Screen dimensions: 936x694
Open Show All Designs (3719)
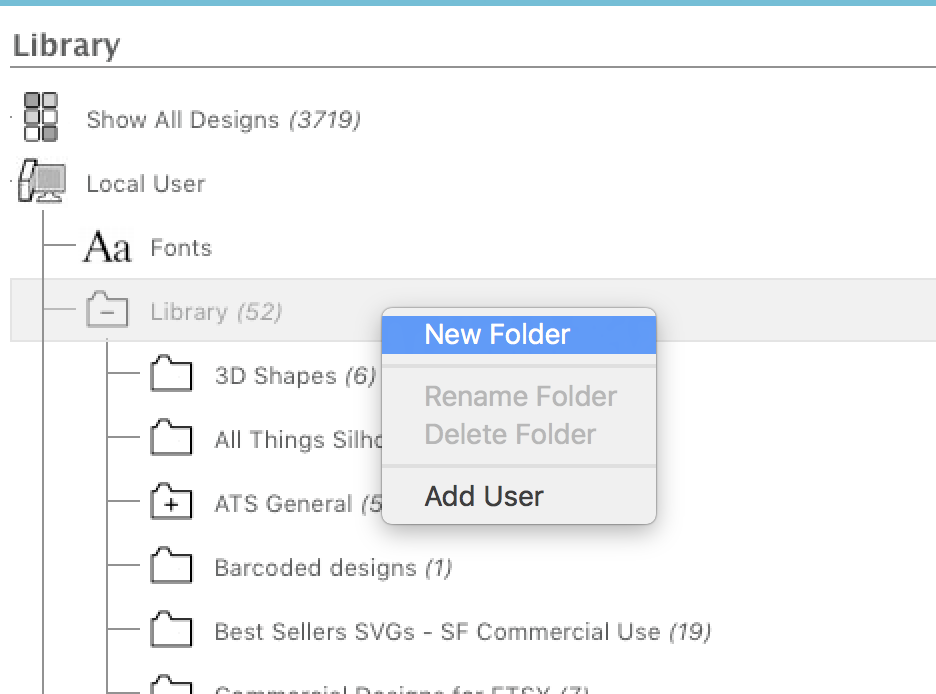(x=223, y=119)
